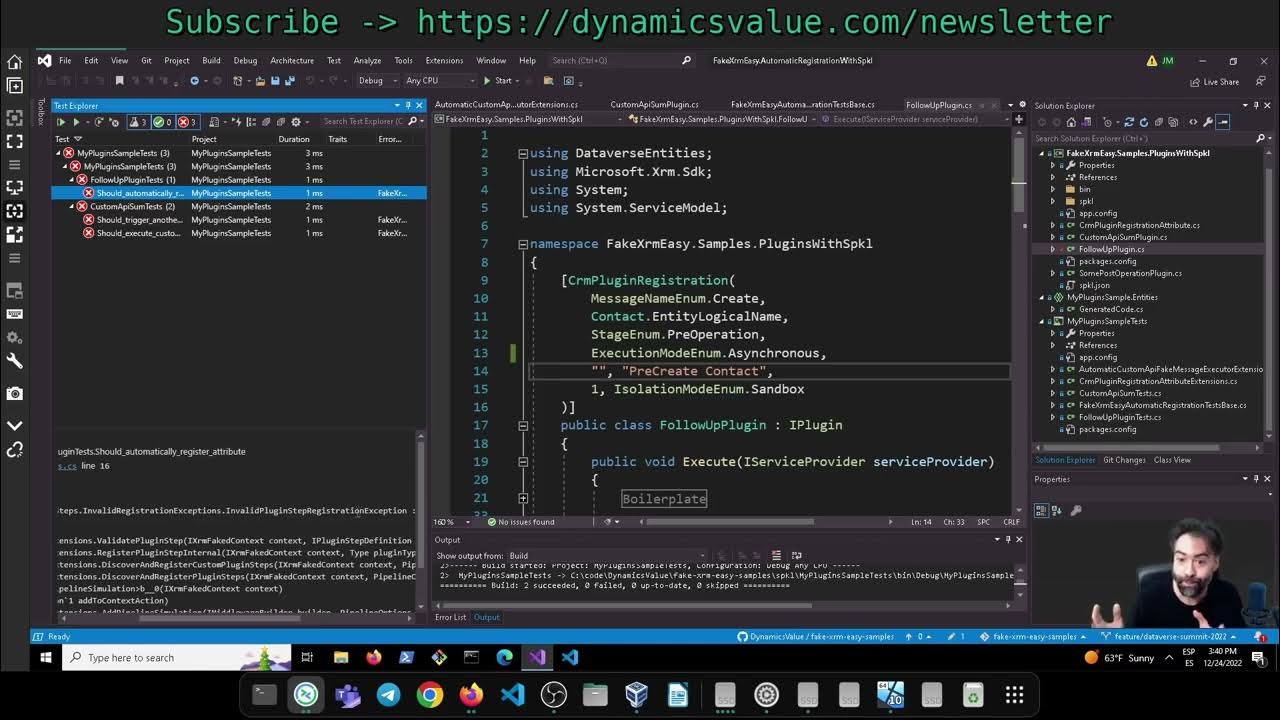Open Microsoft Edge from the taskbar
1280x720 pixels.
[504, 657]
